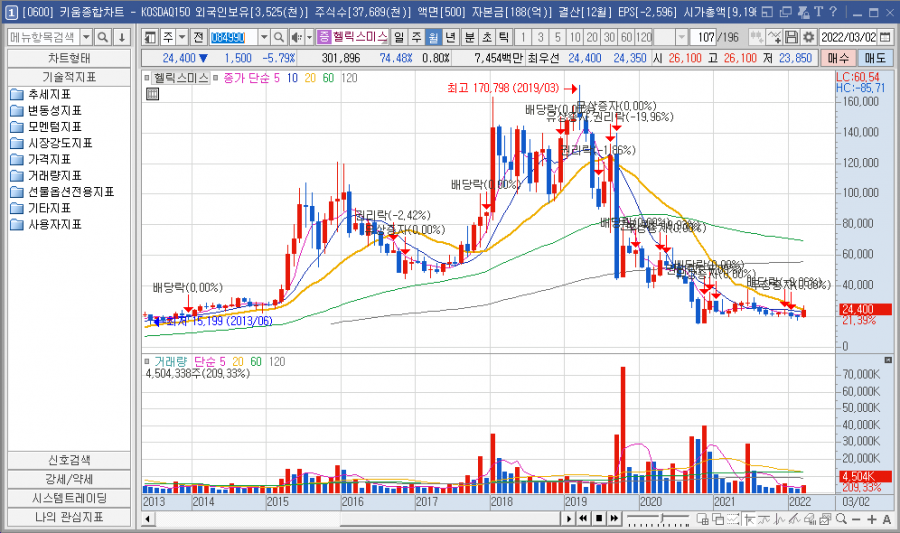
Task: Click the play playback button
Action: pos(569,519)
